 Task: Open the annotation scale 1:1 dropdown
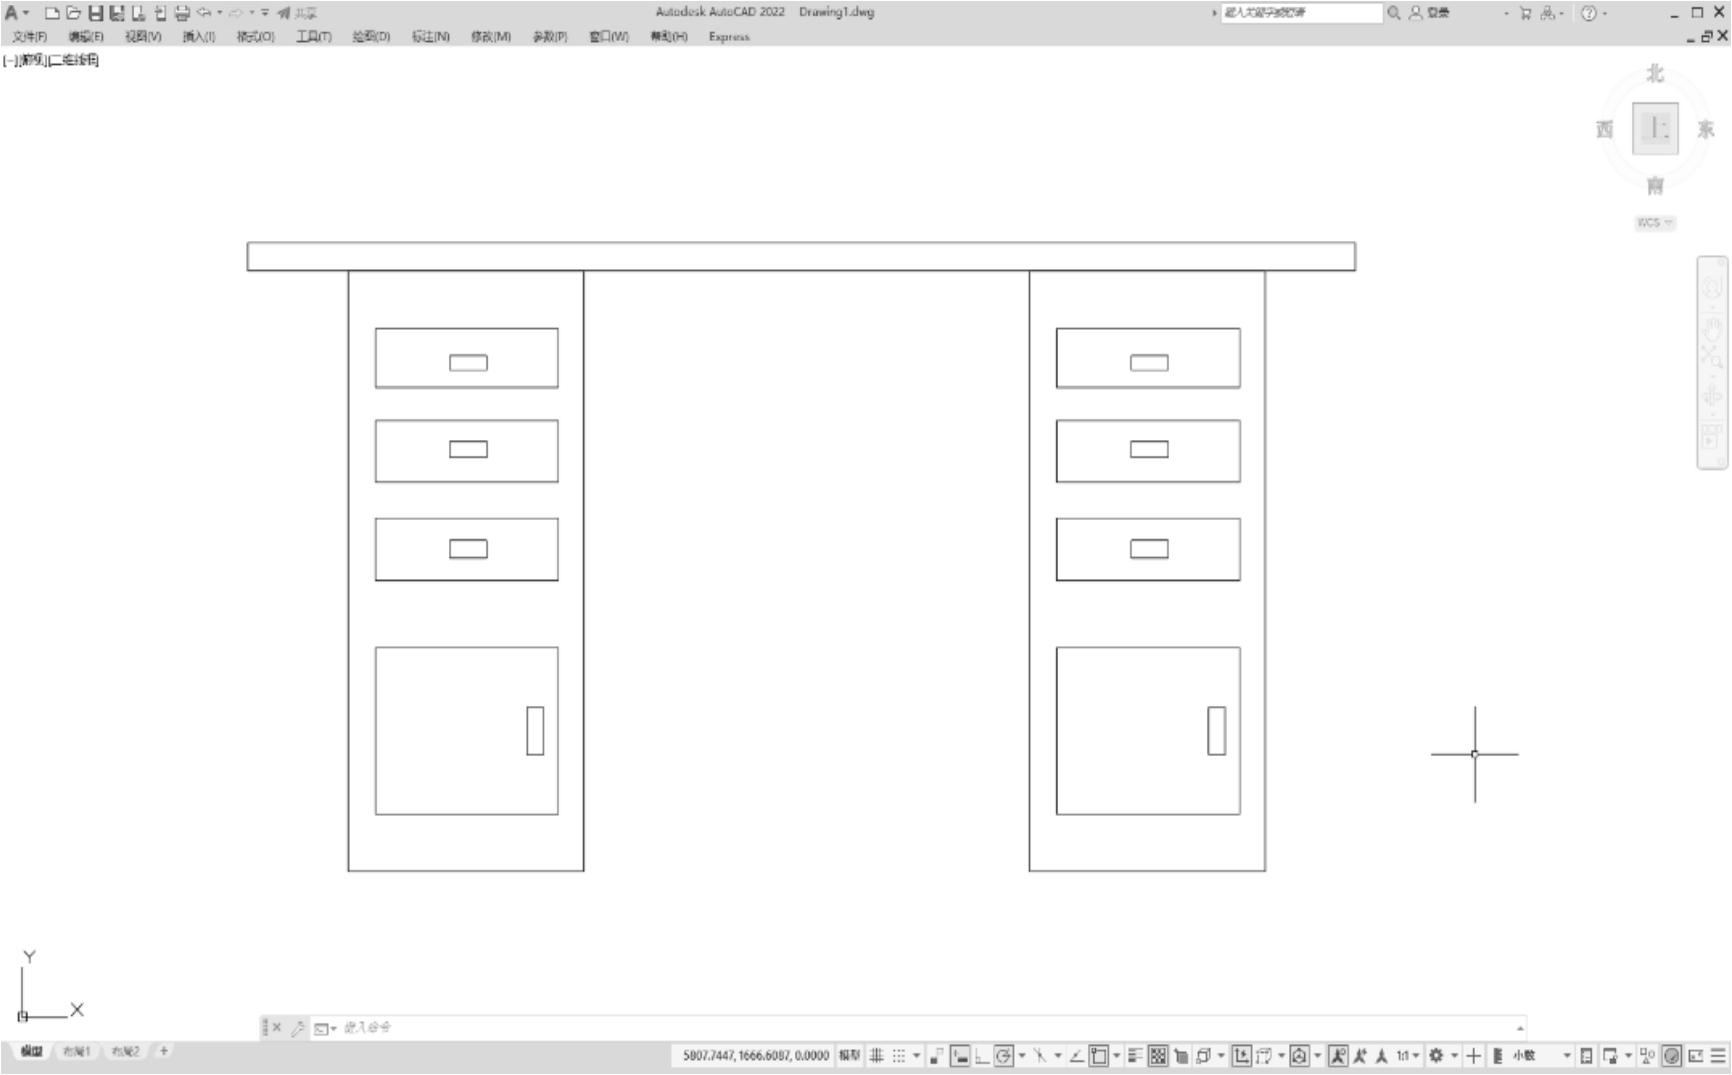click(x=1408, y=1055)
